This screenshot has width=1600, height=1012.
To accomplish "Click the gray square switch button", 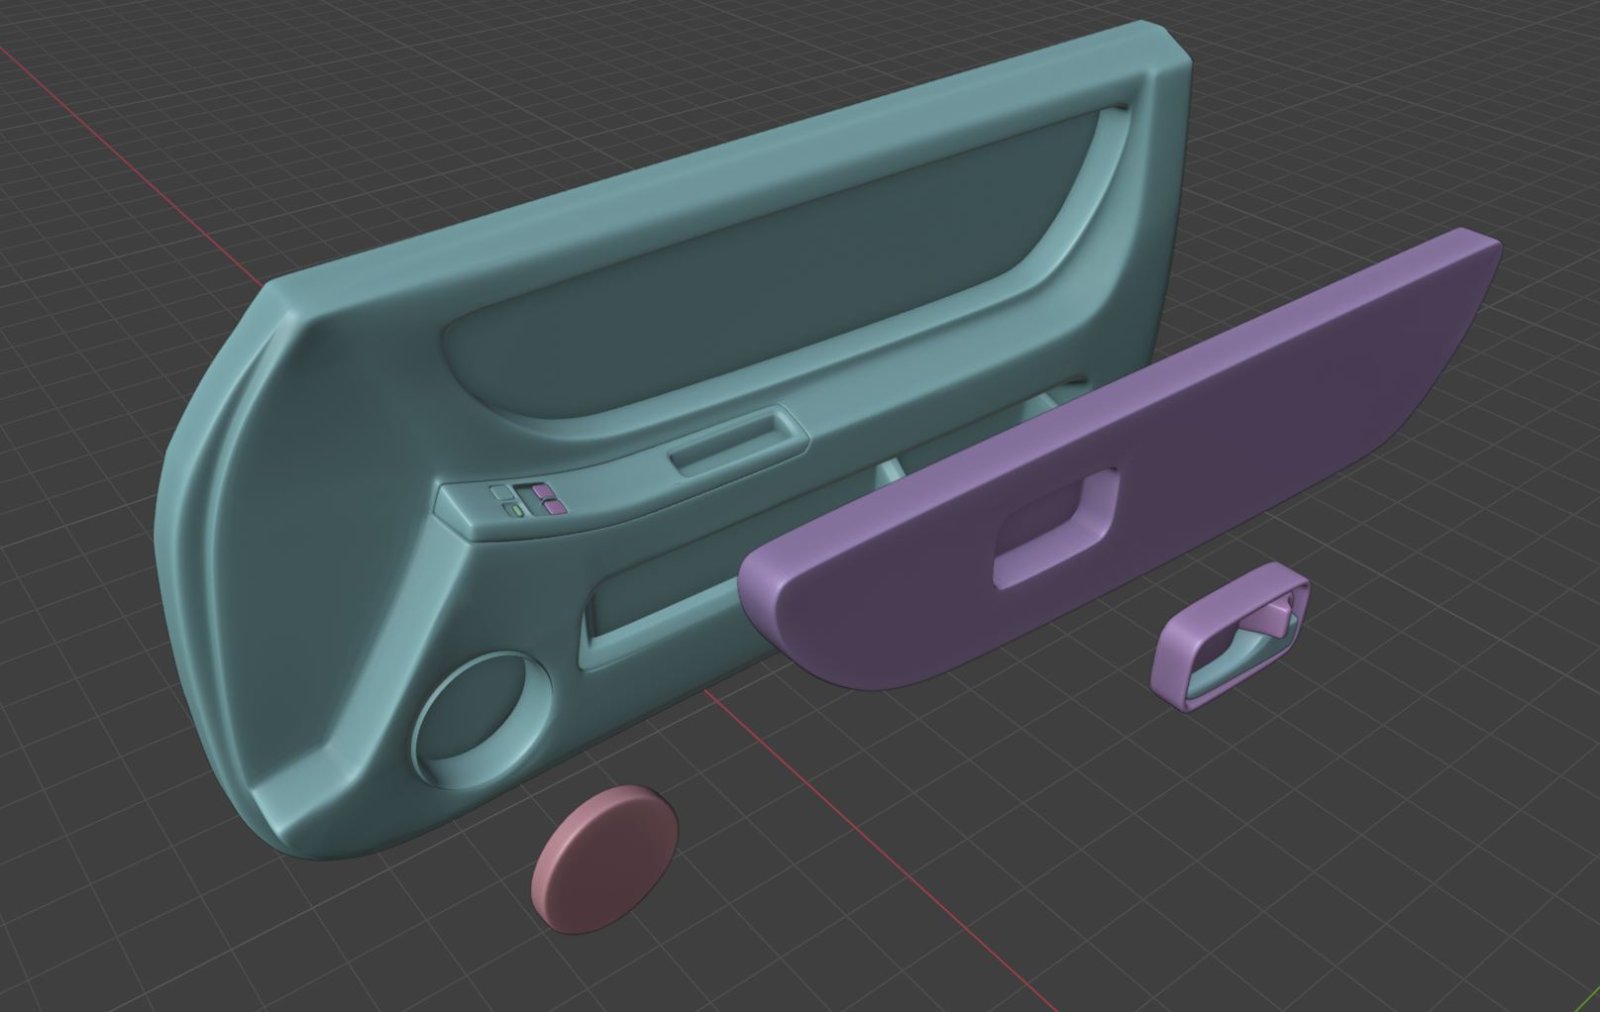I will (499, 493).
